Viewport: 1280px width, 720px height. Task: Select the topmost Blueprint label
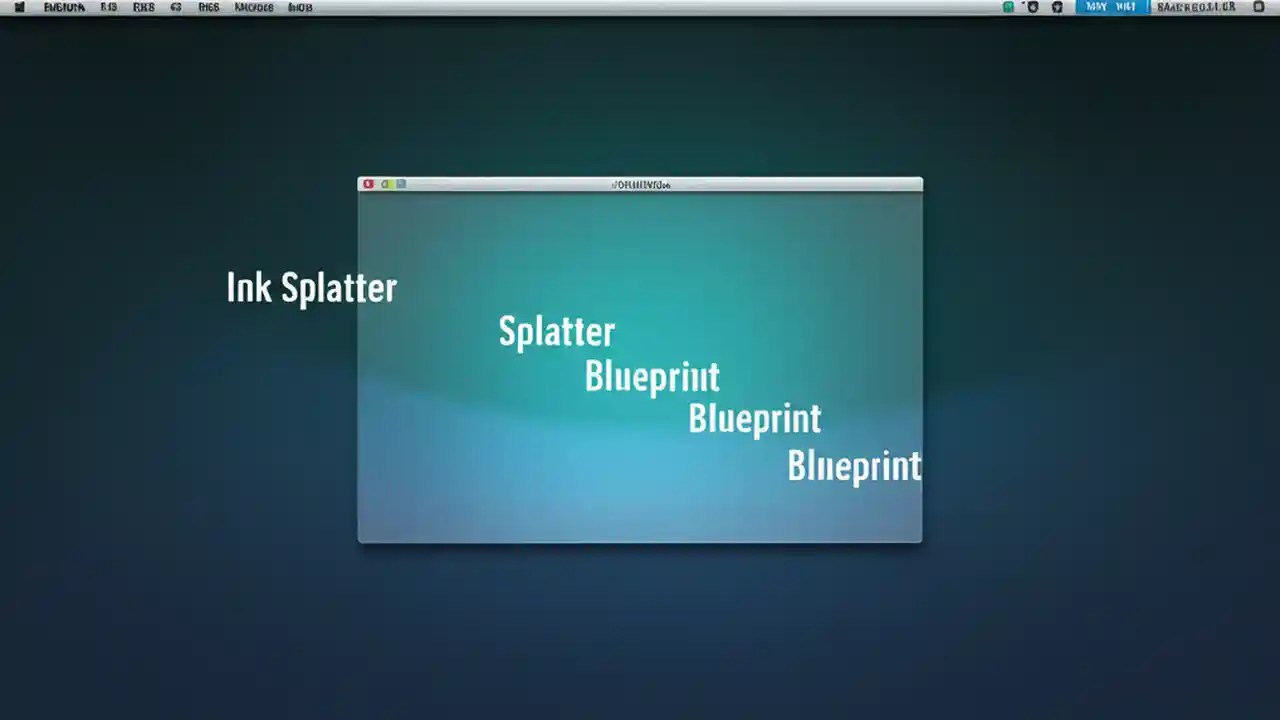(652, 376)
